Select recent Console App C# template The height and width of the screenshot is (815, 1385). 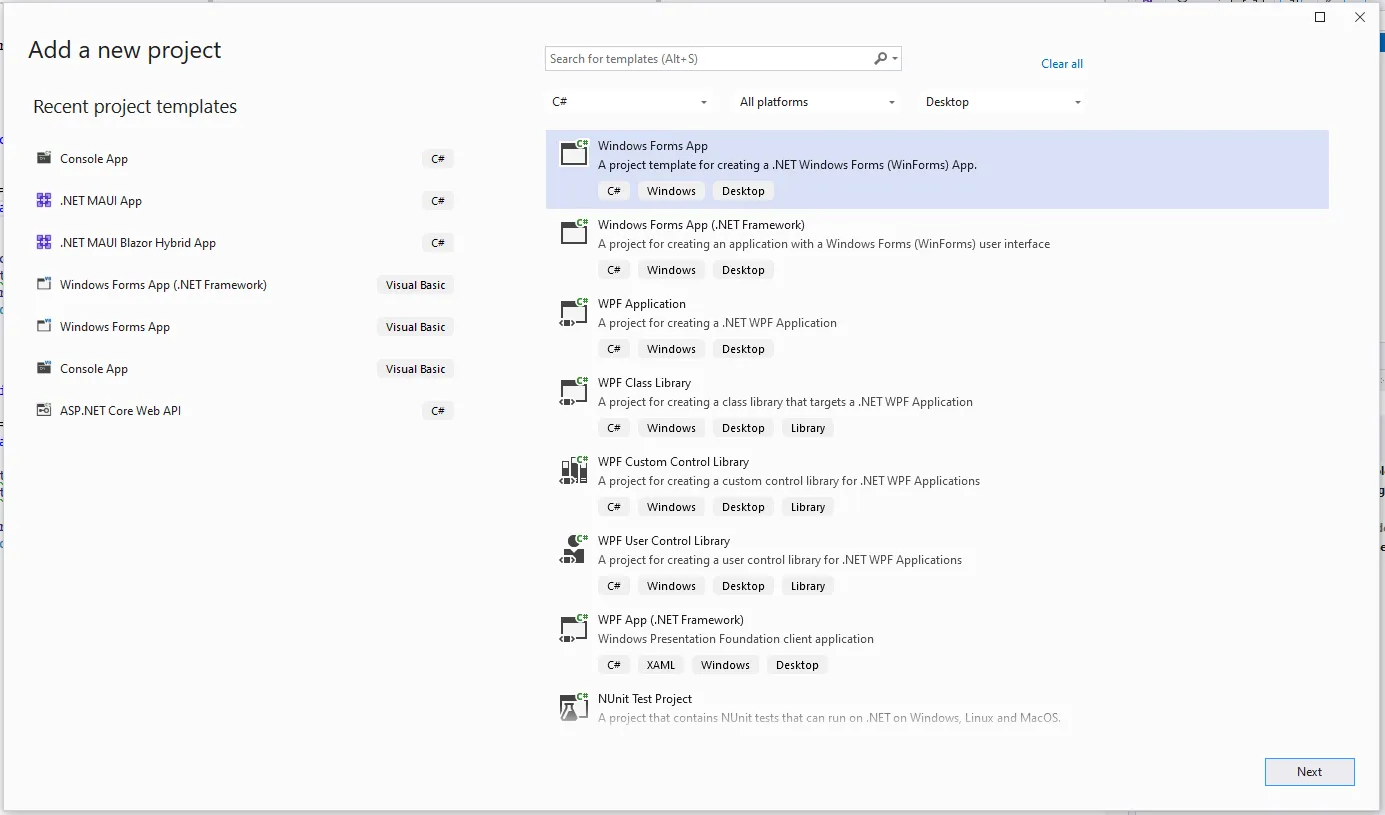coord(94,159)
